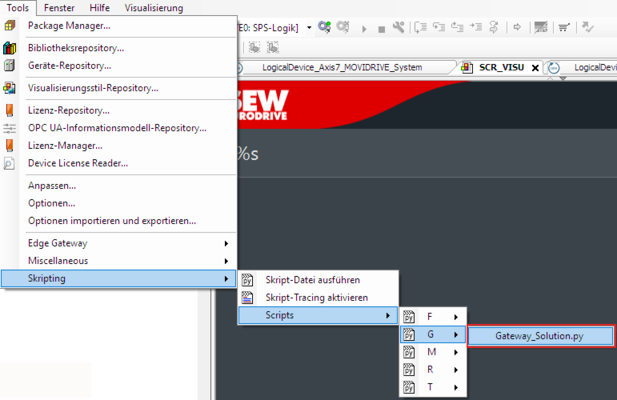Click the Skript-Tracing aktivieren icon
The image size is (617, 400).
click(x=247, y=298)
